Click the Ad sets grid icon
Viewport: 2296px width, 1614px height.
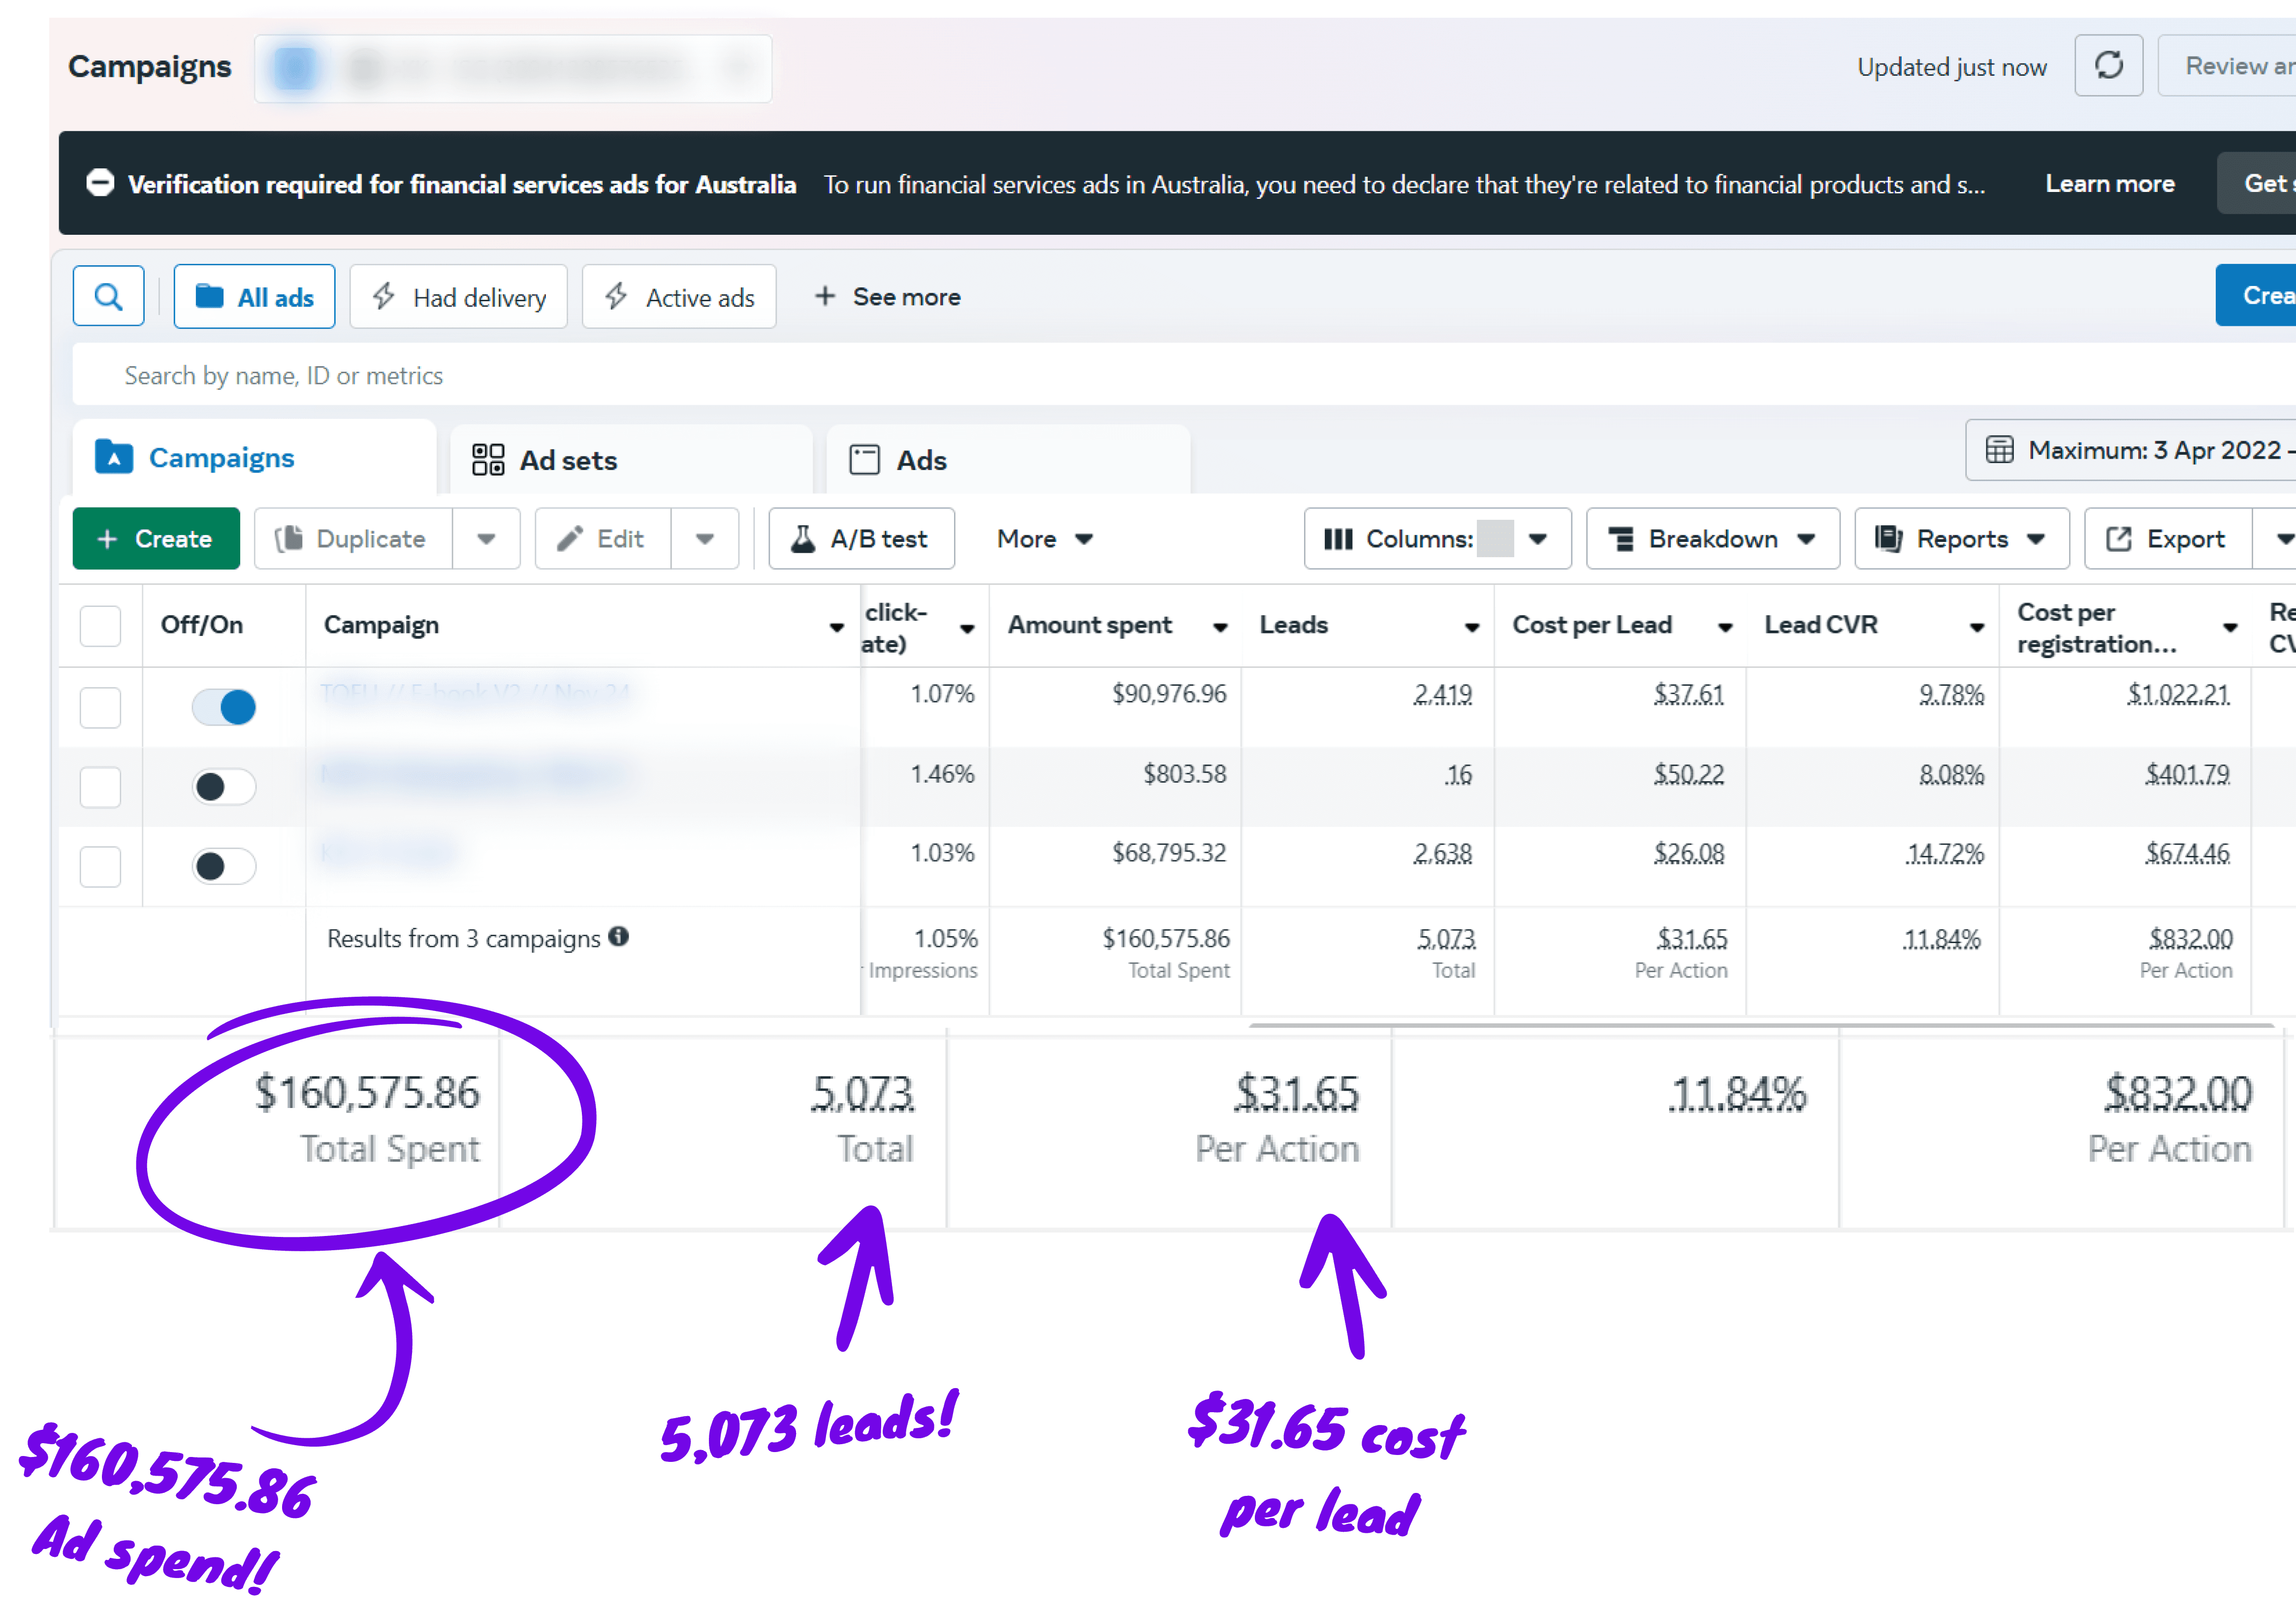pos(488,460)
